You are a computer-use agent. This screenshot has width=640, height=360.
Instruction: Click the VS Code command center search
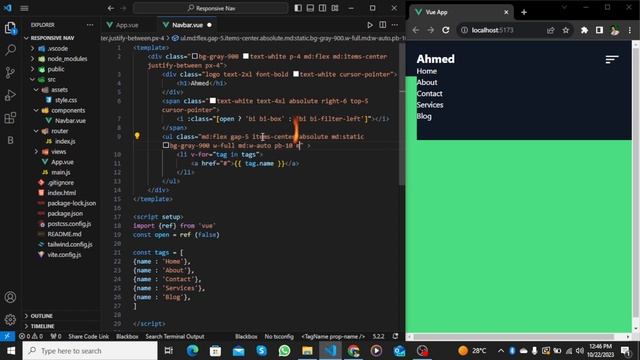click(211, 8)
